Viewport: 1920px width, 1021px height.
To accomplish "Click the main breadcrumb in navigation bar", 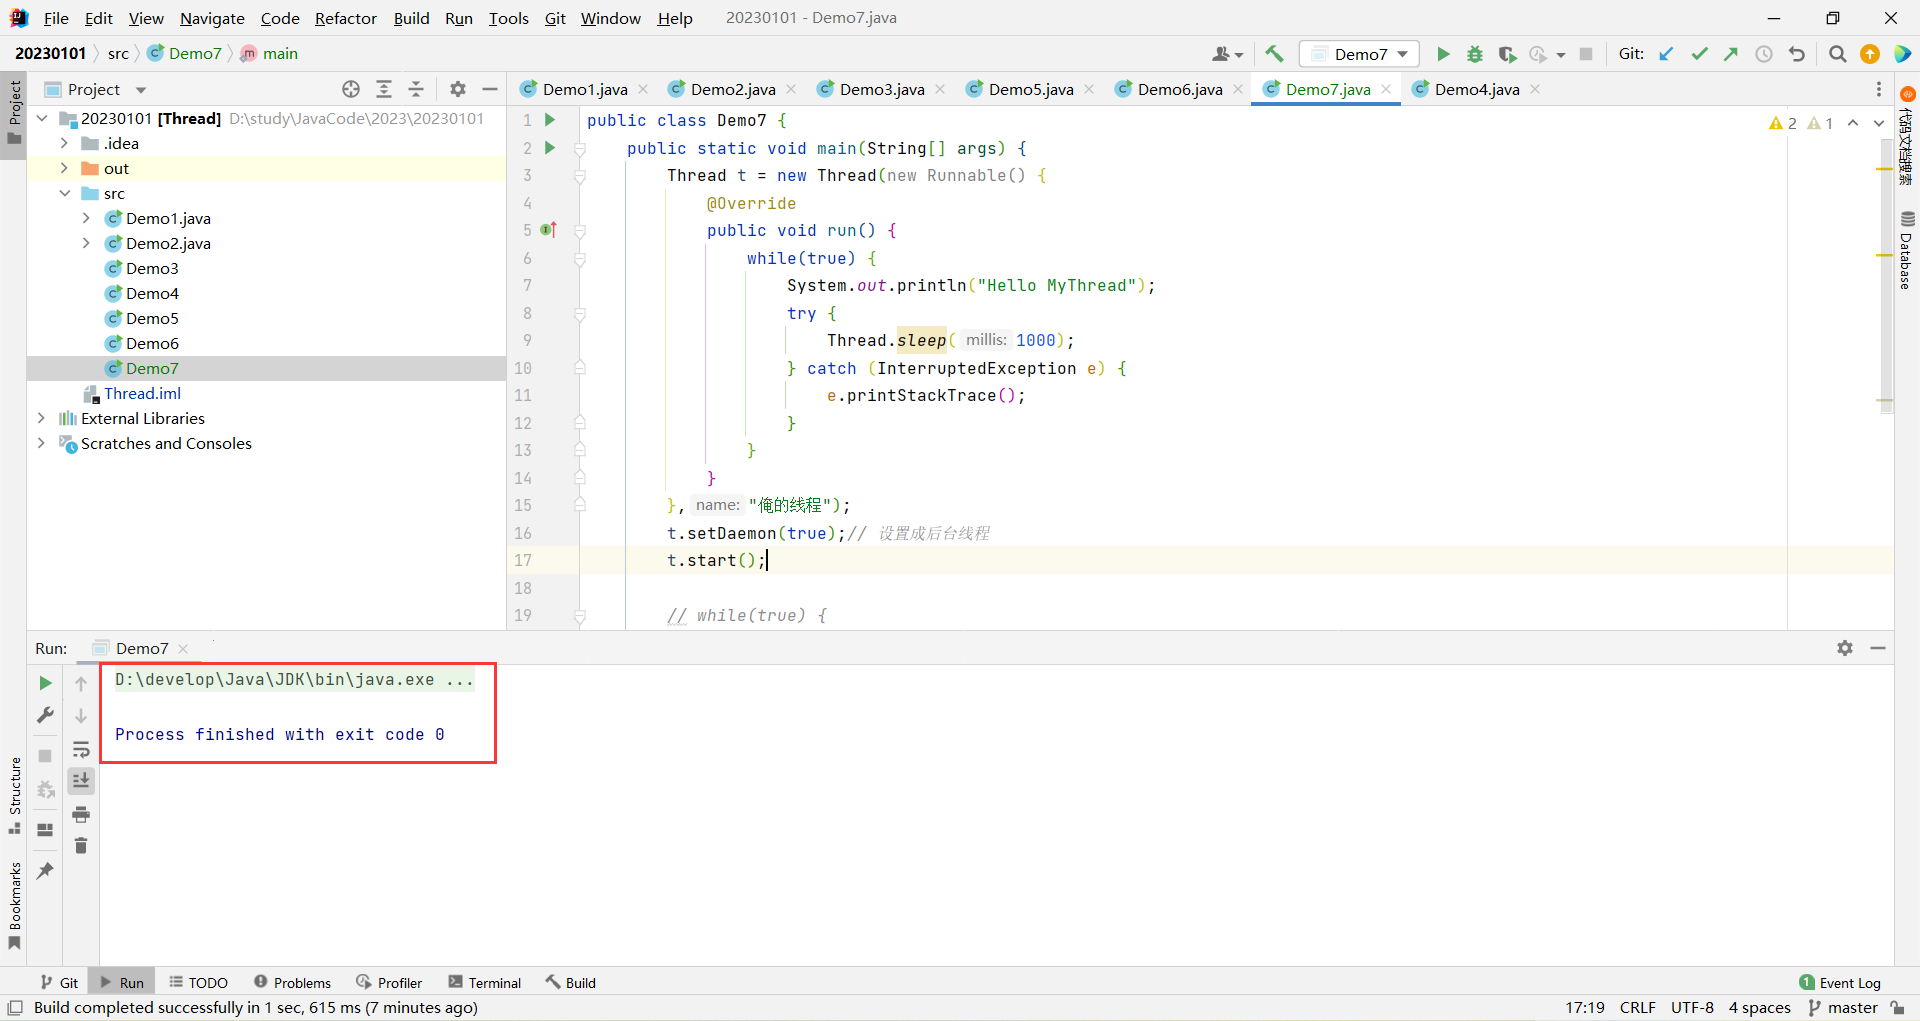I will tap(270, 53).
